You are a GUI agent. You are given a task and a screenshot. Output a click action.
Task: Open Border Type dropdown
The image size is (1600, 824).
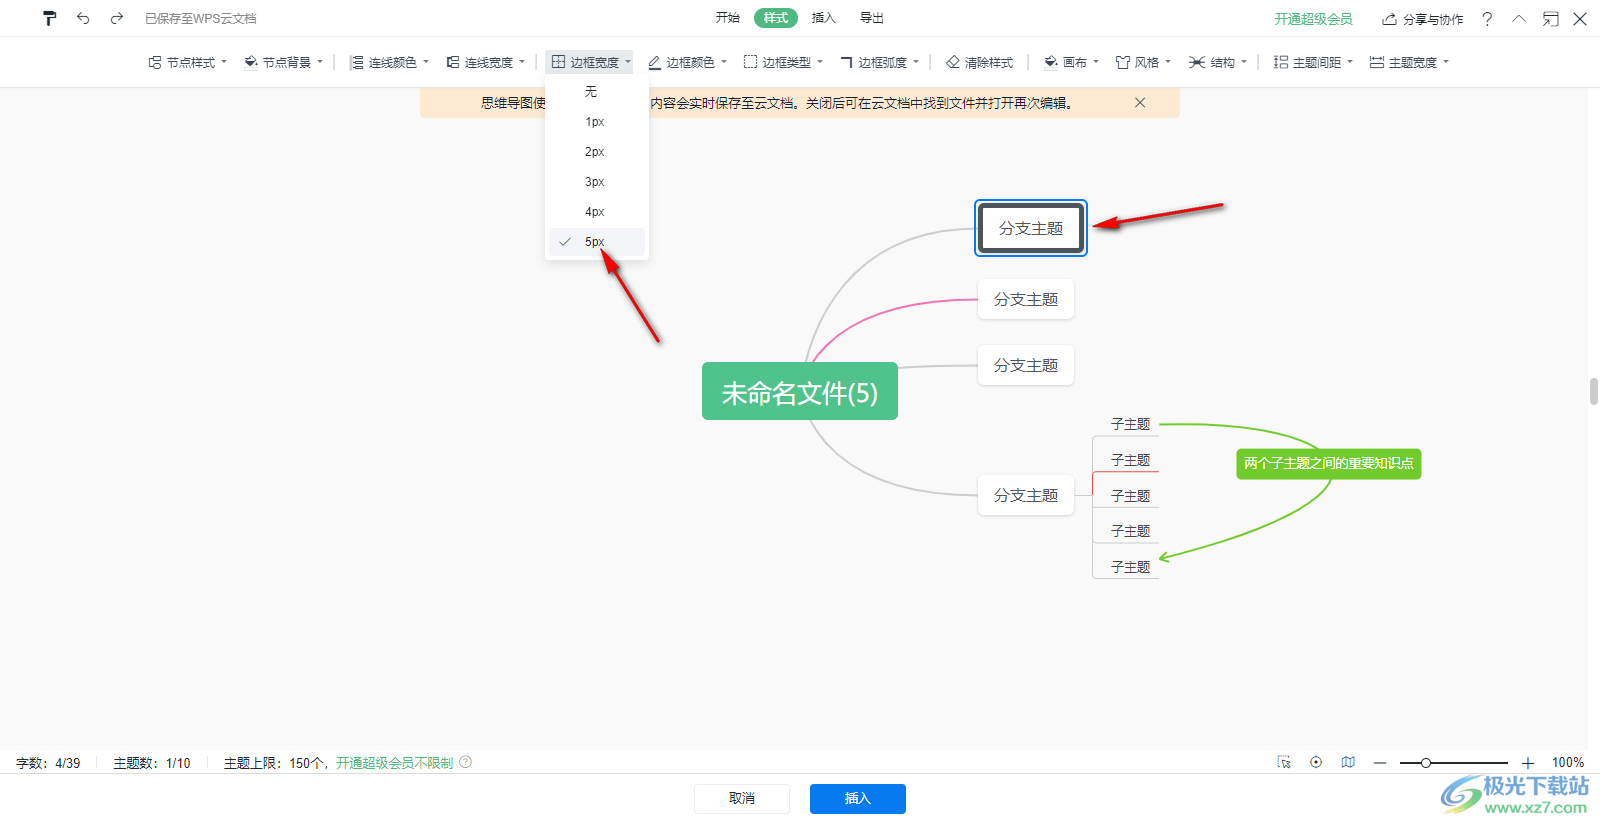[x=784, y=62]
